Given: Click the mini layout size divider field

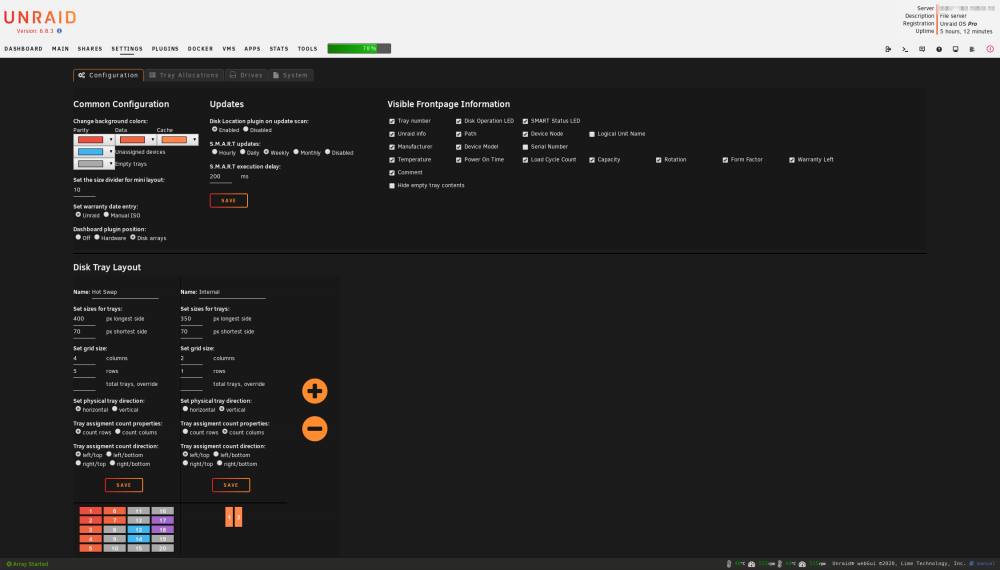Looking at the screenshot, I should point(84,190).
